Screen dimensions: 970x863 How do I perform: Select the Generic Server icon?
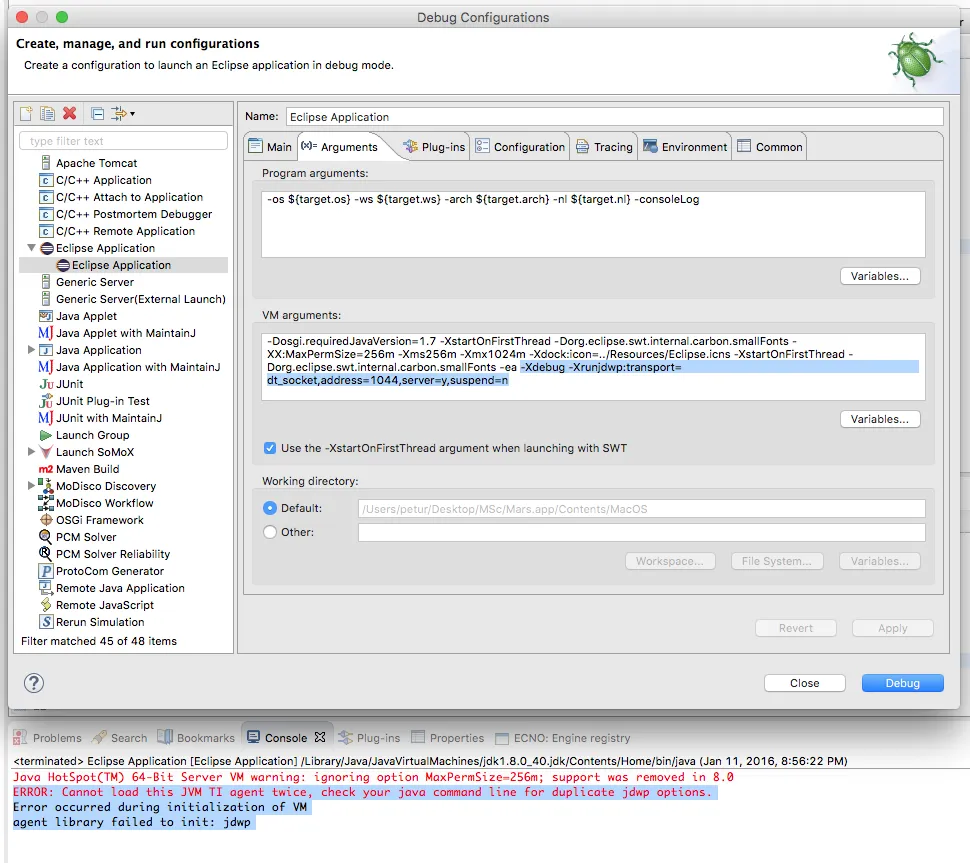pyautogui.click(x=46, y=282)
